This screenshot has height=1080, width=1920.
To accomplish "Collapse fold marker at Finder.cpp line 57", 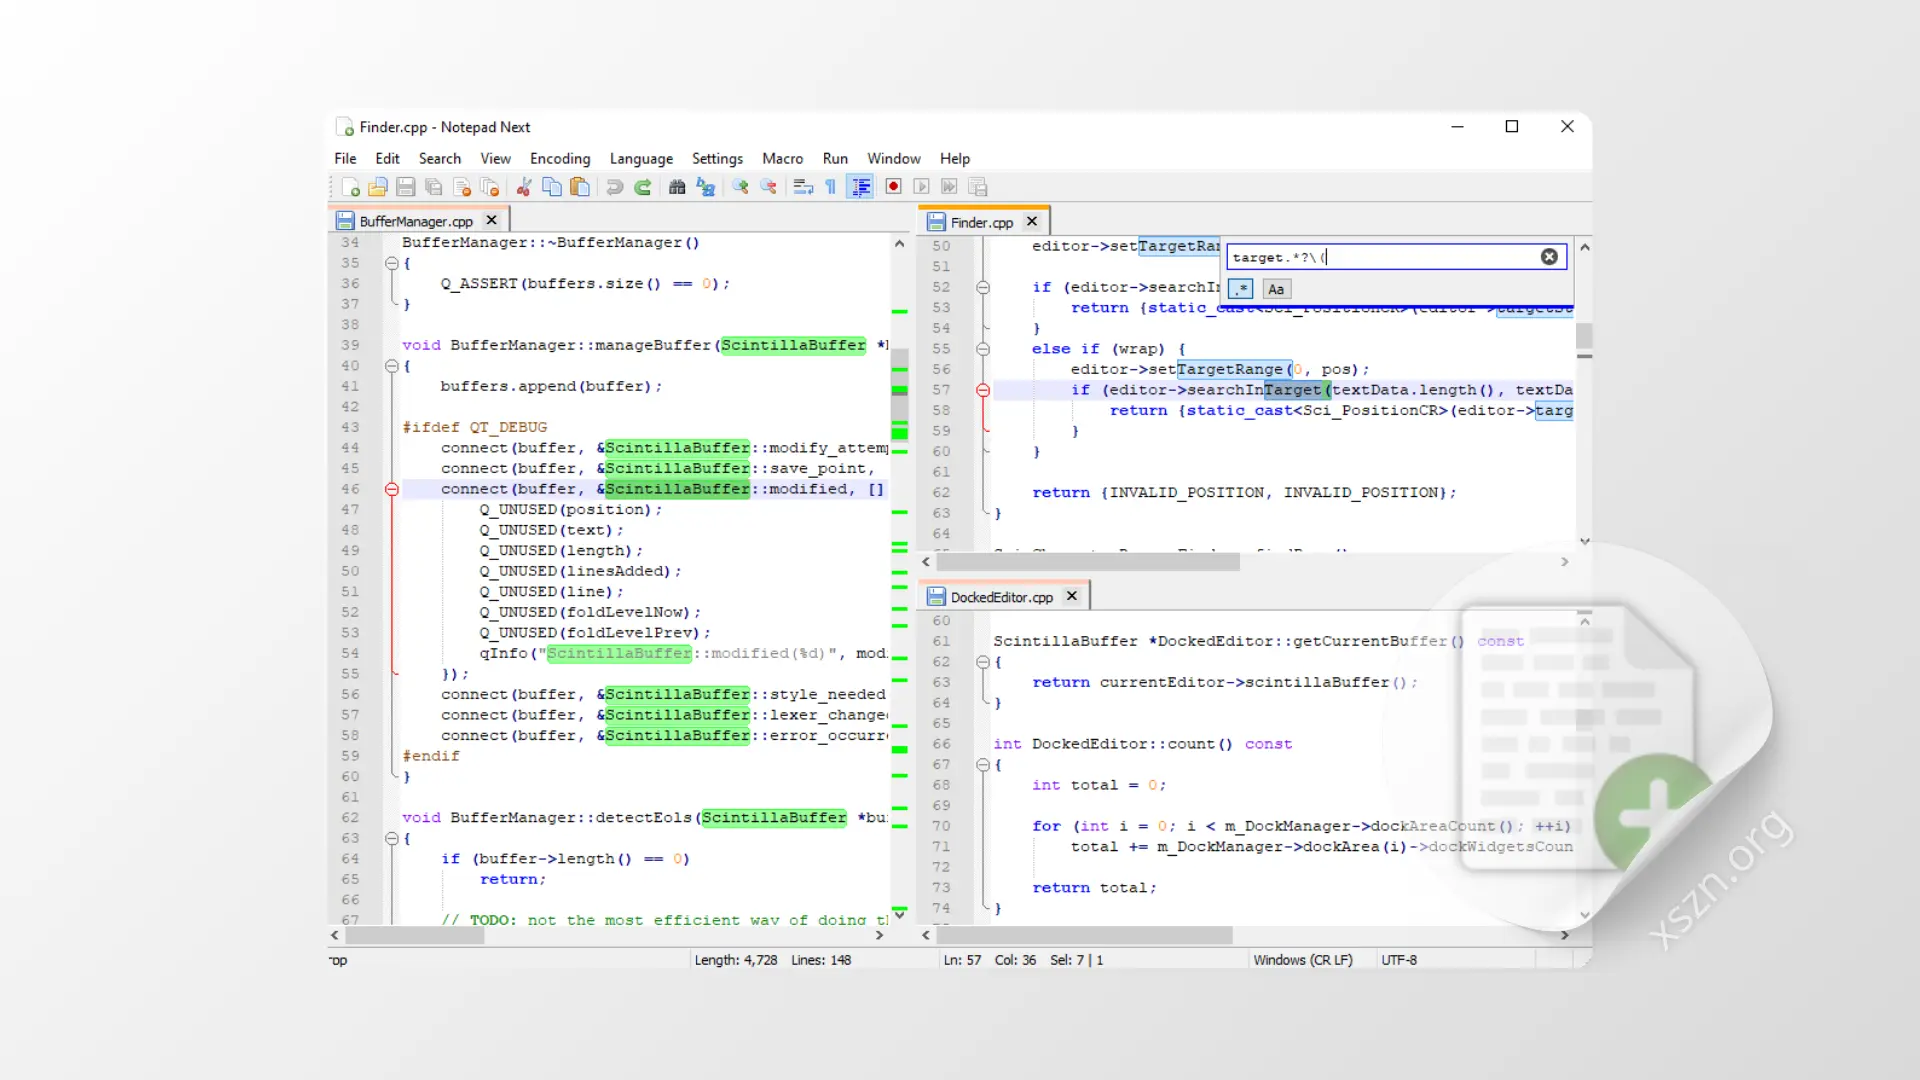I will (983, 390).
